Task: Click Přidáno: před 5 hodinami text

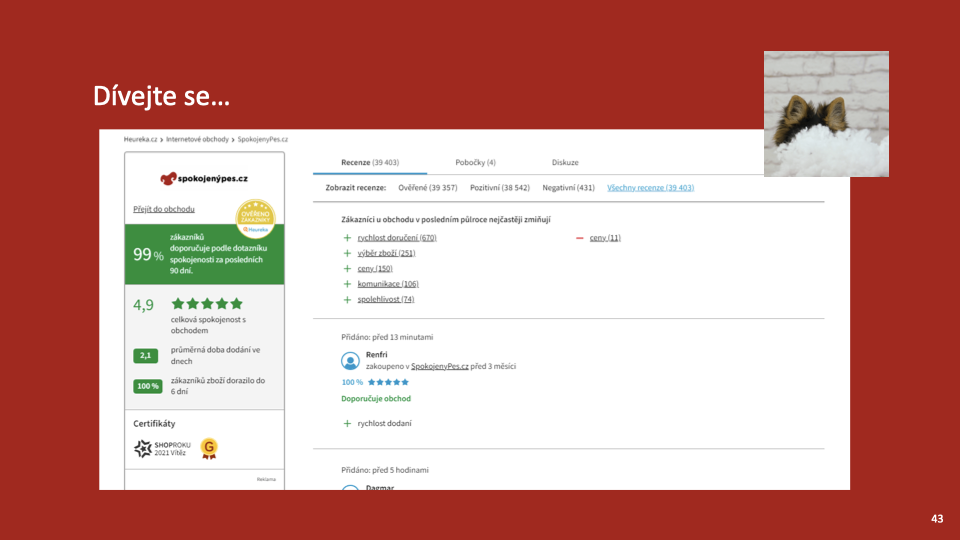Action: [x=384, y=470]
